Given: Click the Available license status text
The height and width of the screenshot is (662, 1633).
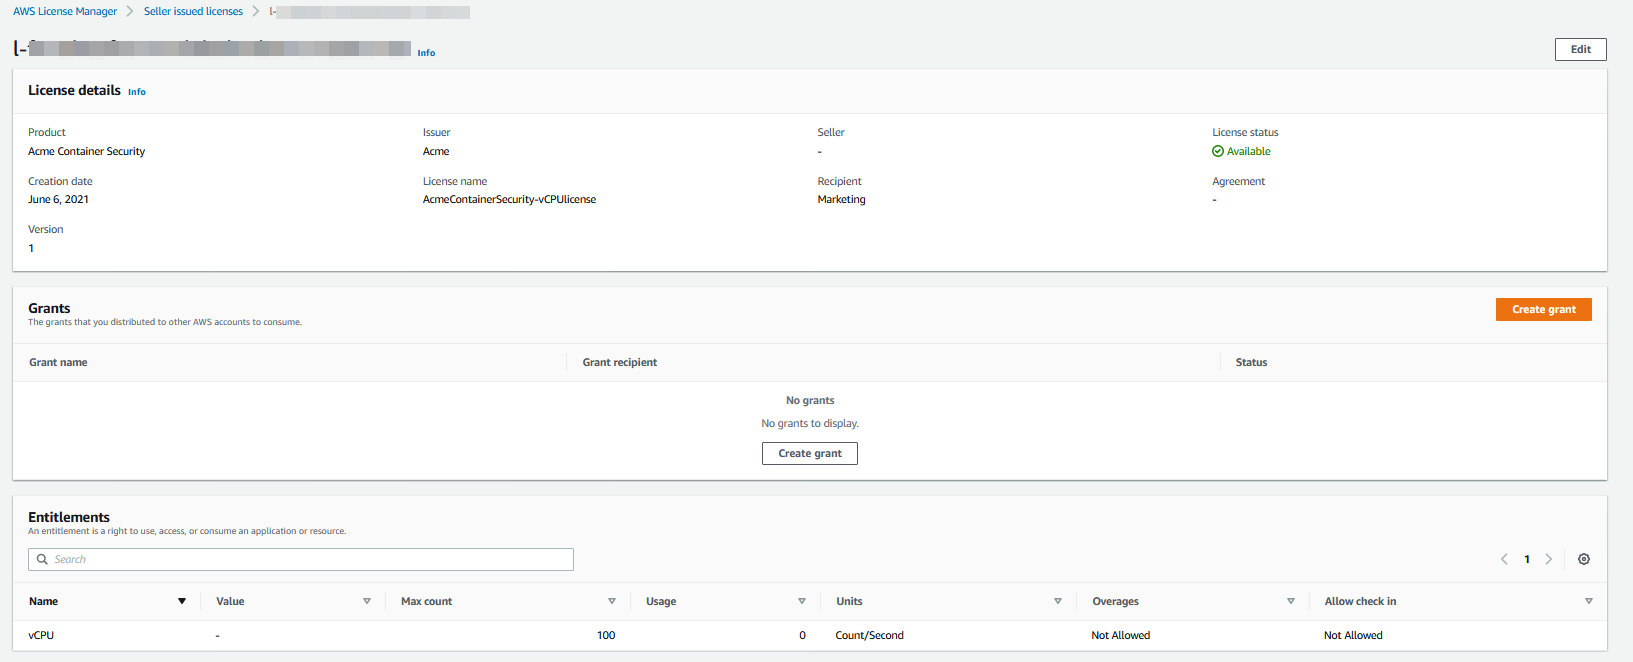Looking at the screenshot, I should [x=1248, y=151].
